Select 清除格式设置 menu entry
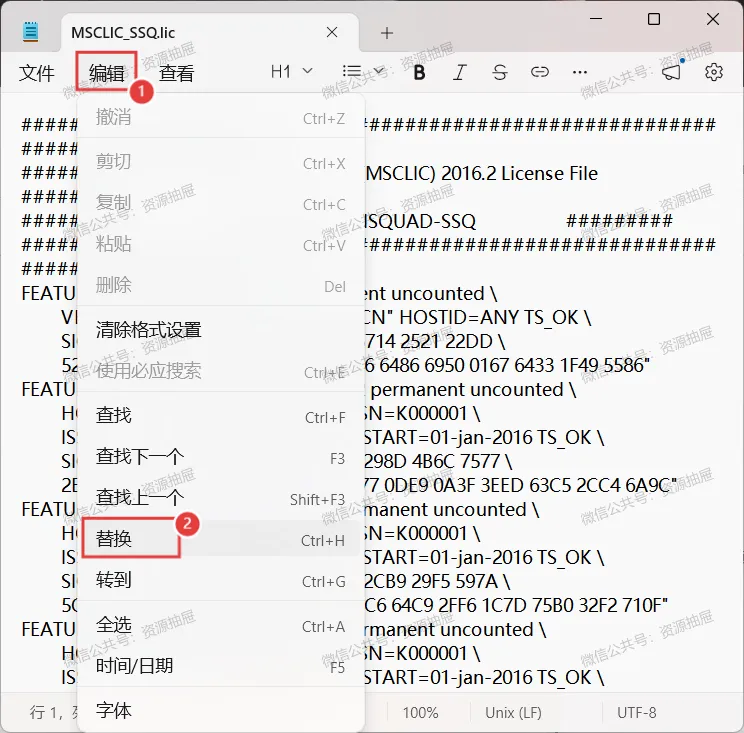The height and width of the screenshot is (733, 744). (x=221, y=330)
